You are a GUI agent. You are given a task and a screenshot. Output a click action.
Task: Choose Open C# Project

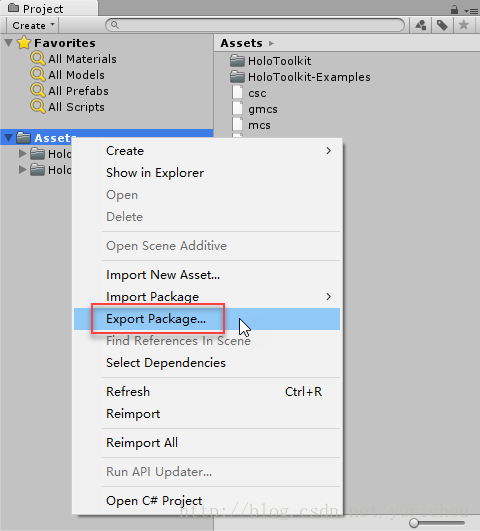[207, 501]
